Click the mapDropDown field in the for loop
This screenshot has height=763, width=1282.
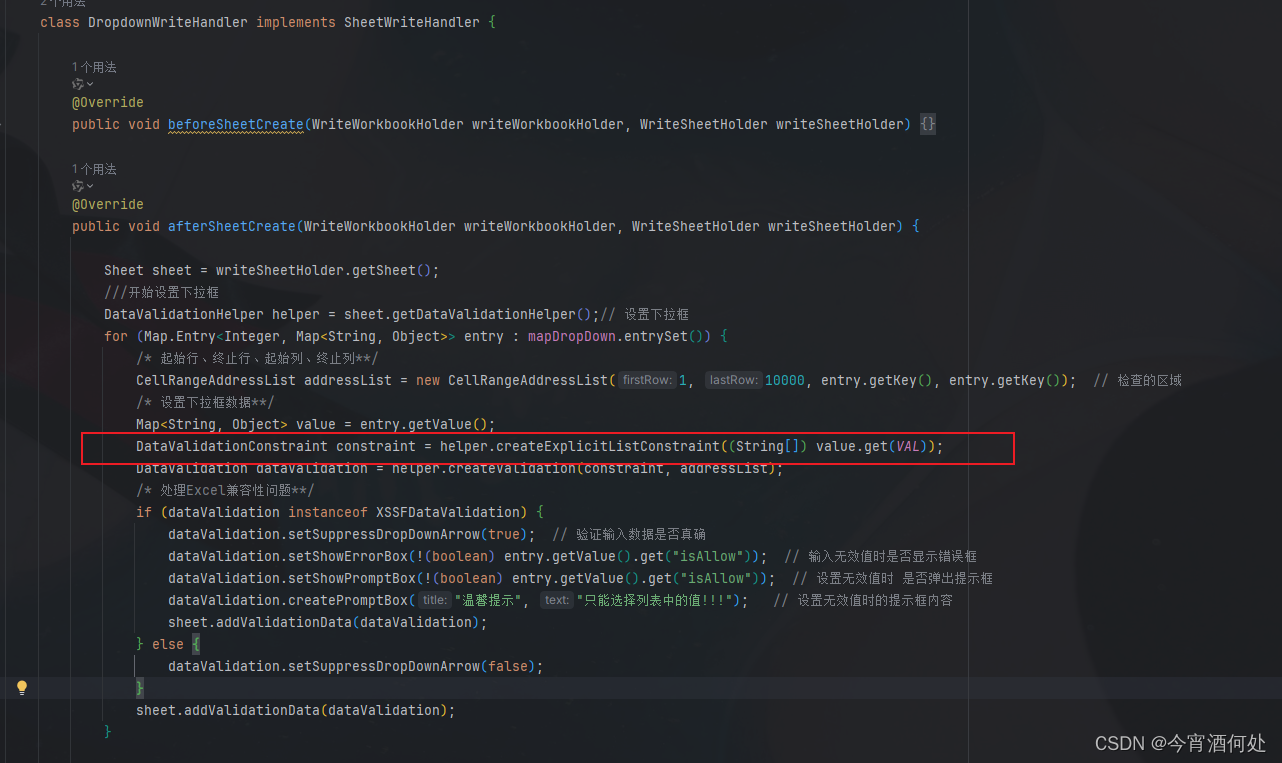[572, 336]
